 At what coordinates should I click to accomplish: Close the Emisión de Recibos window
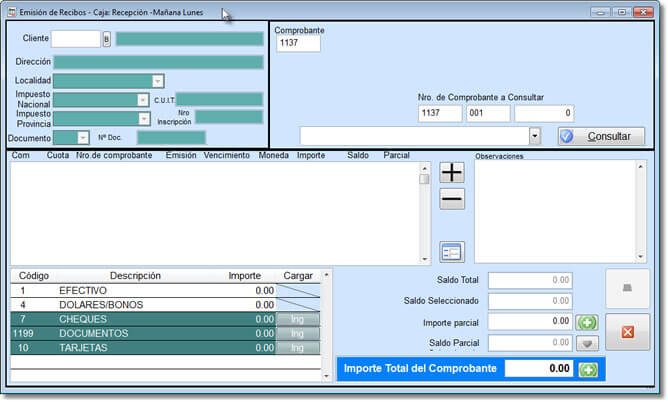tap(643, 12)
